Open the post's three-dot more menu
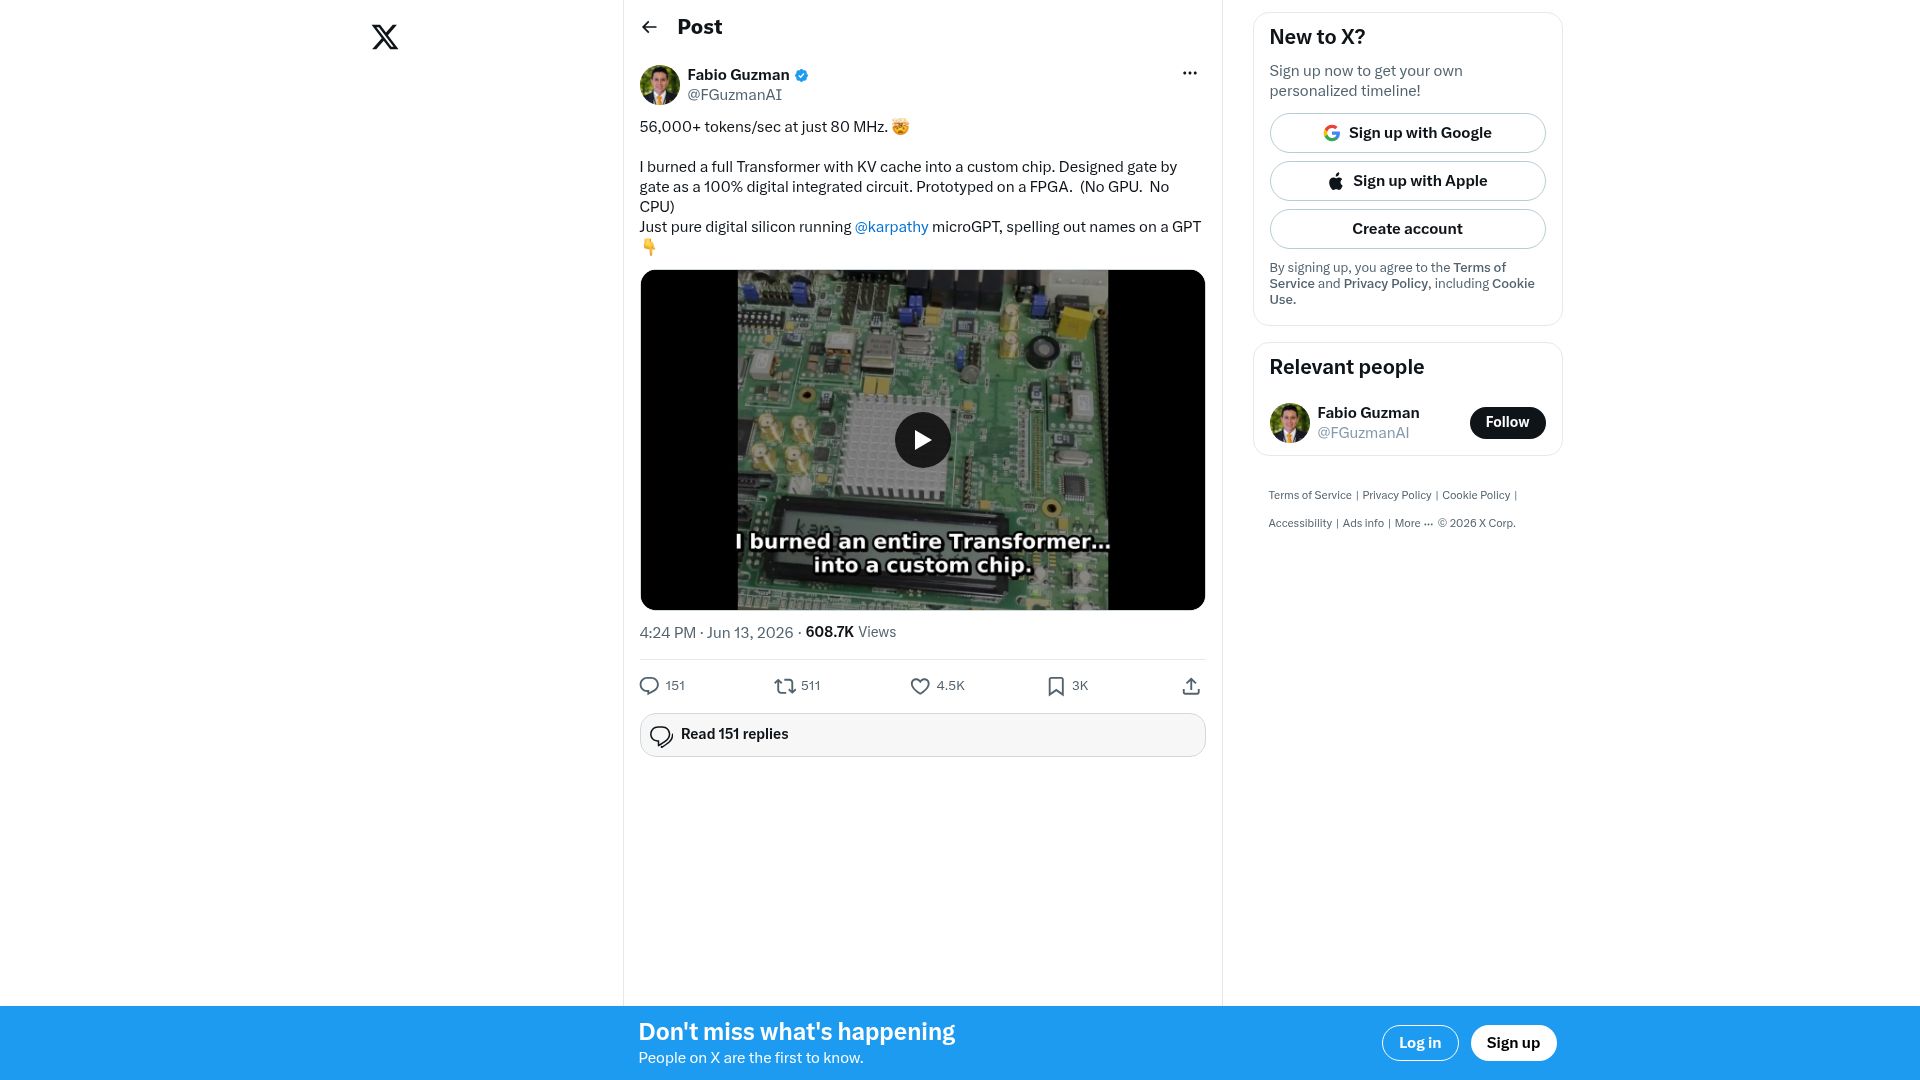 click(1189, 73)
